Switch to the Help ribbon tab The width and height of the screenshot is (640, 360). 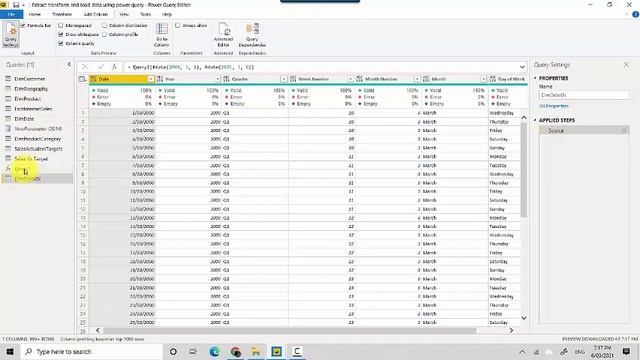(x=167, y=14)
